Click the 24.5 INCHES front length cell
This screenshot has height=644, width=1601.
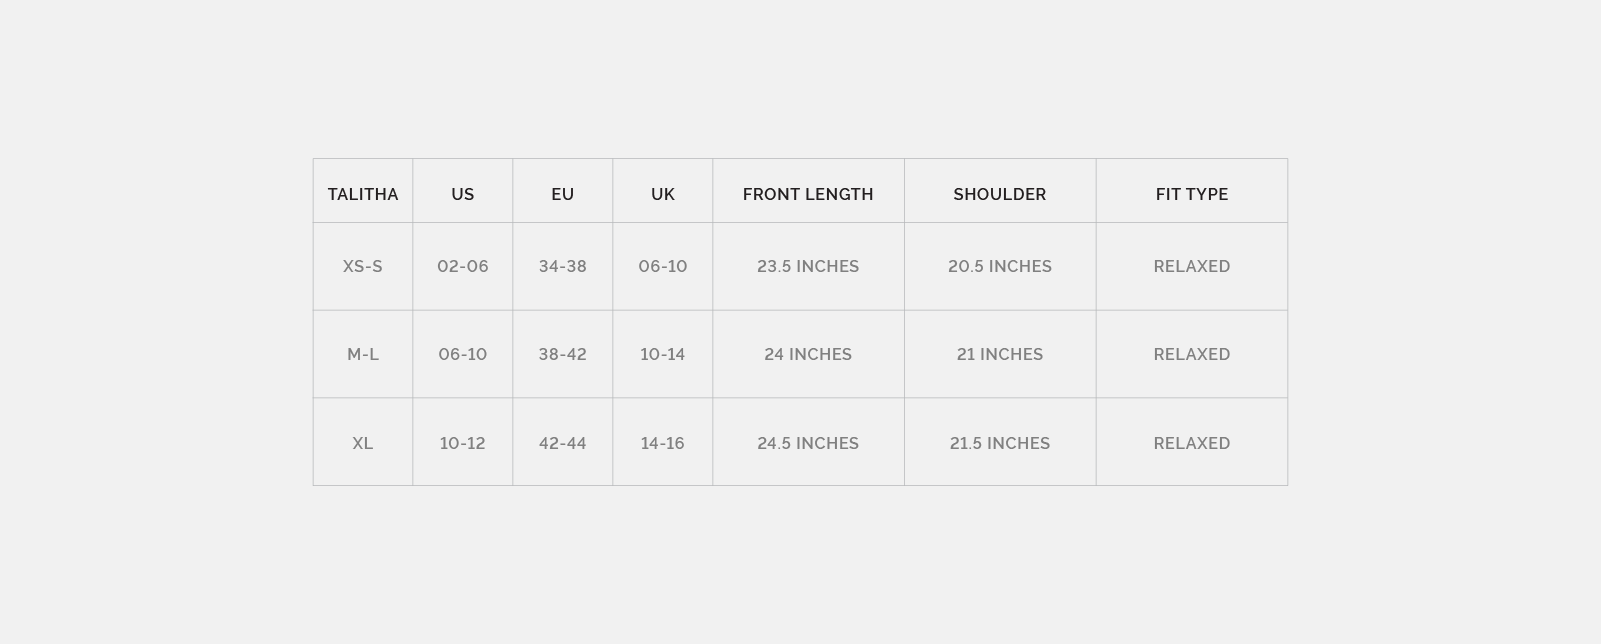coord(808,443)
